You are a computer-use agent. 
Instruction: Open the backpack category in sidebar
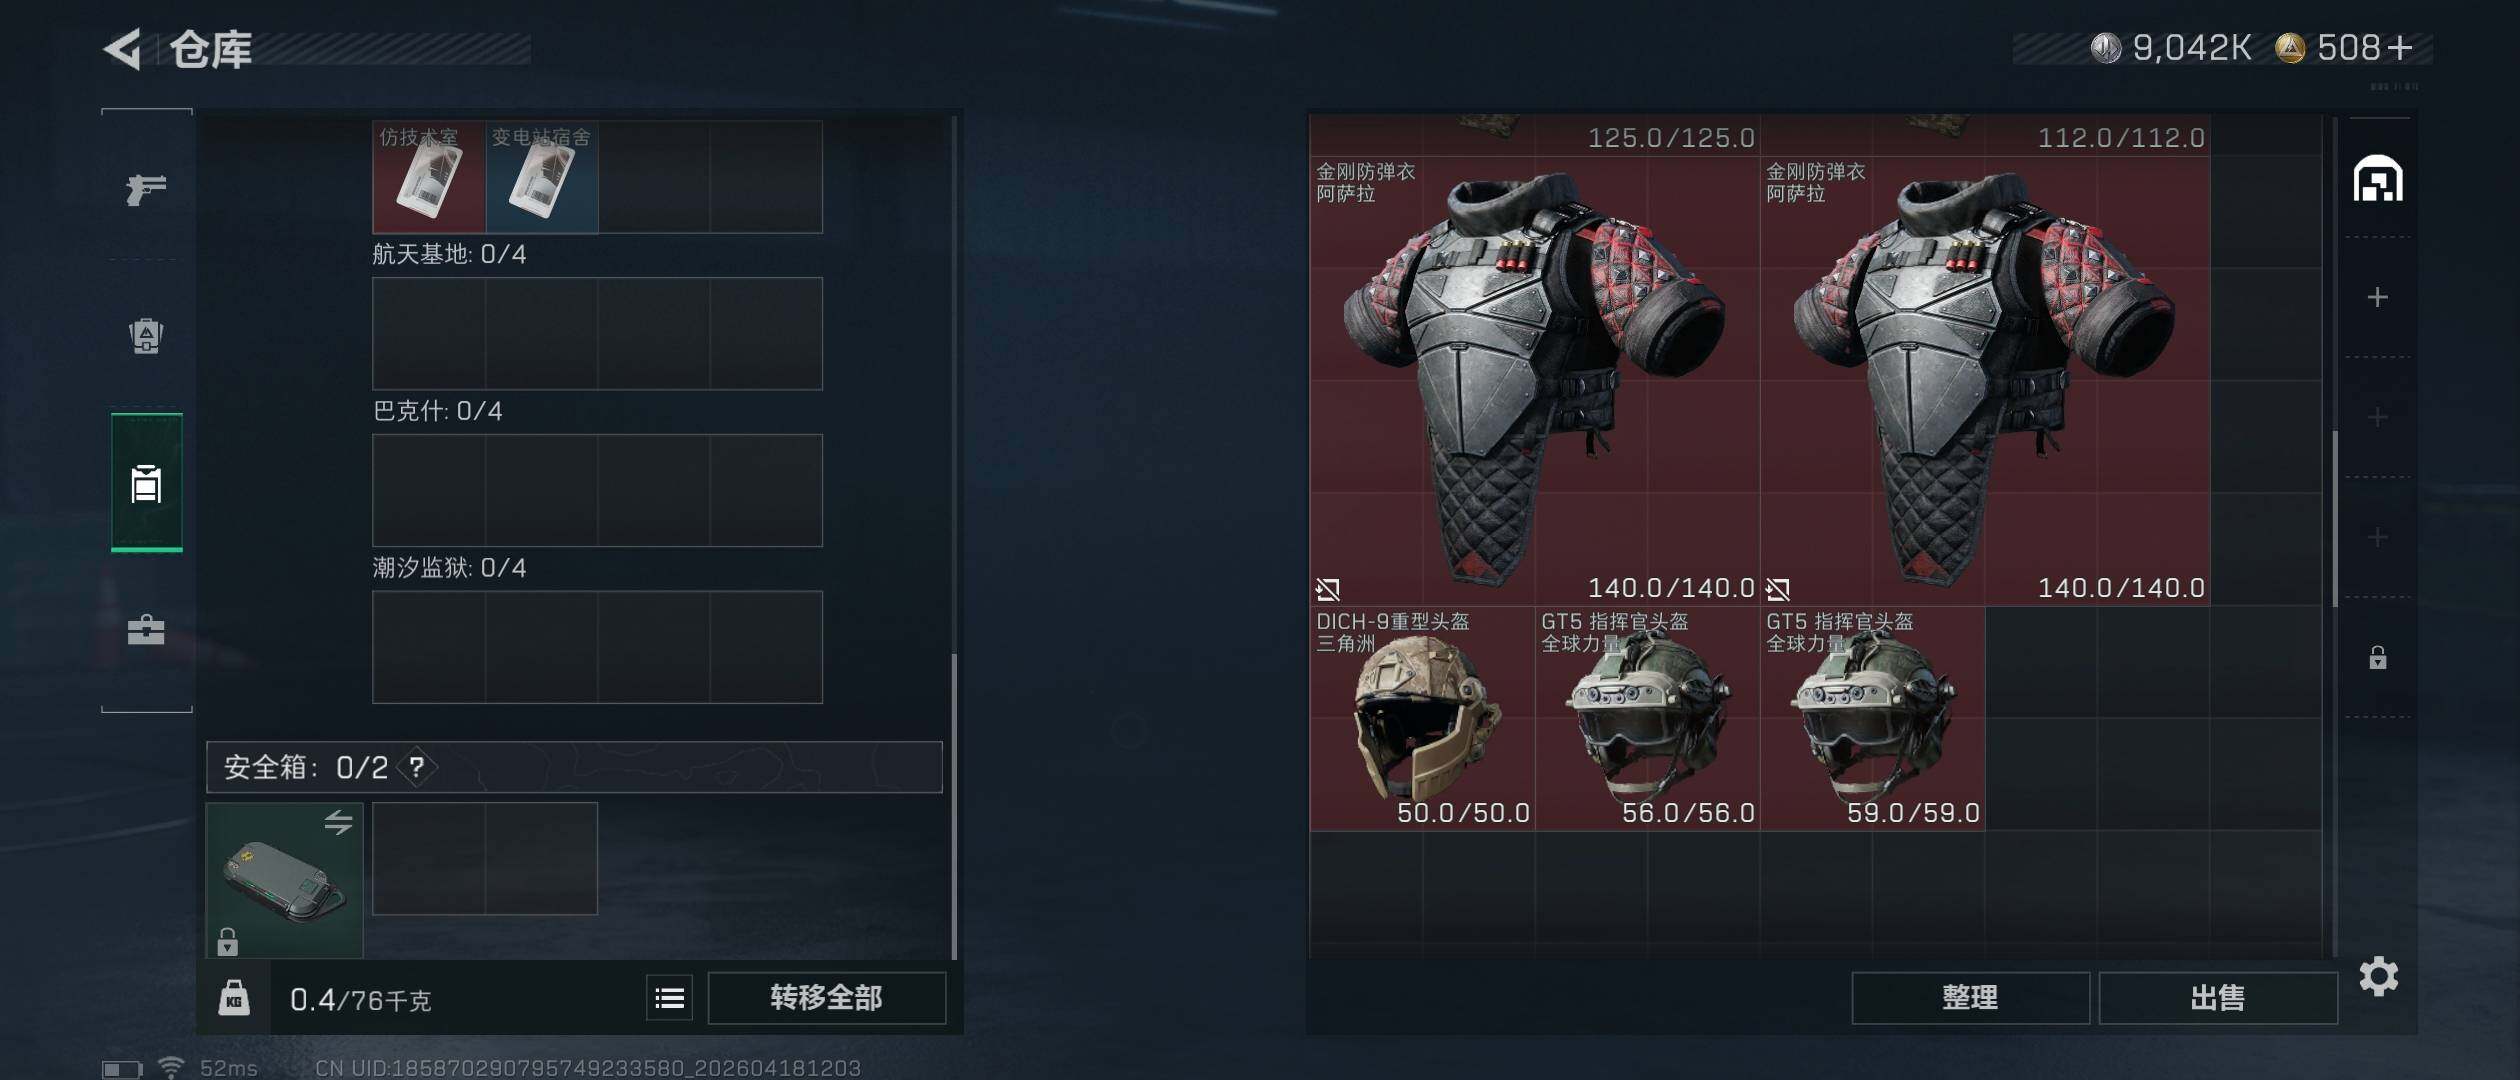(146, 335)
